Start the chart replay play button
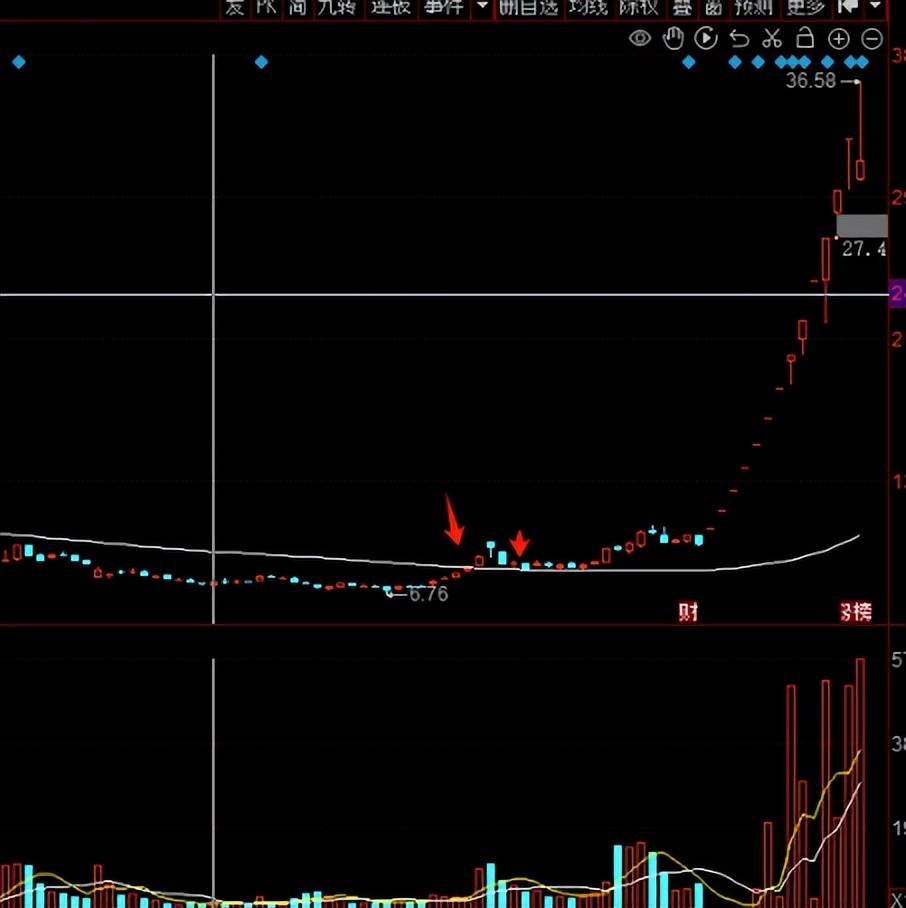This screenshot has width=906, height=908. click(706, 39)
